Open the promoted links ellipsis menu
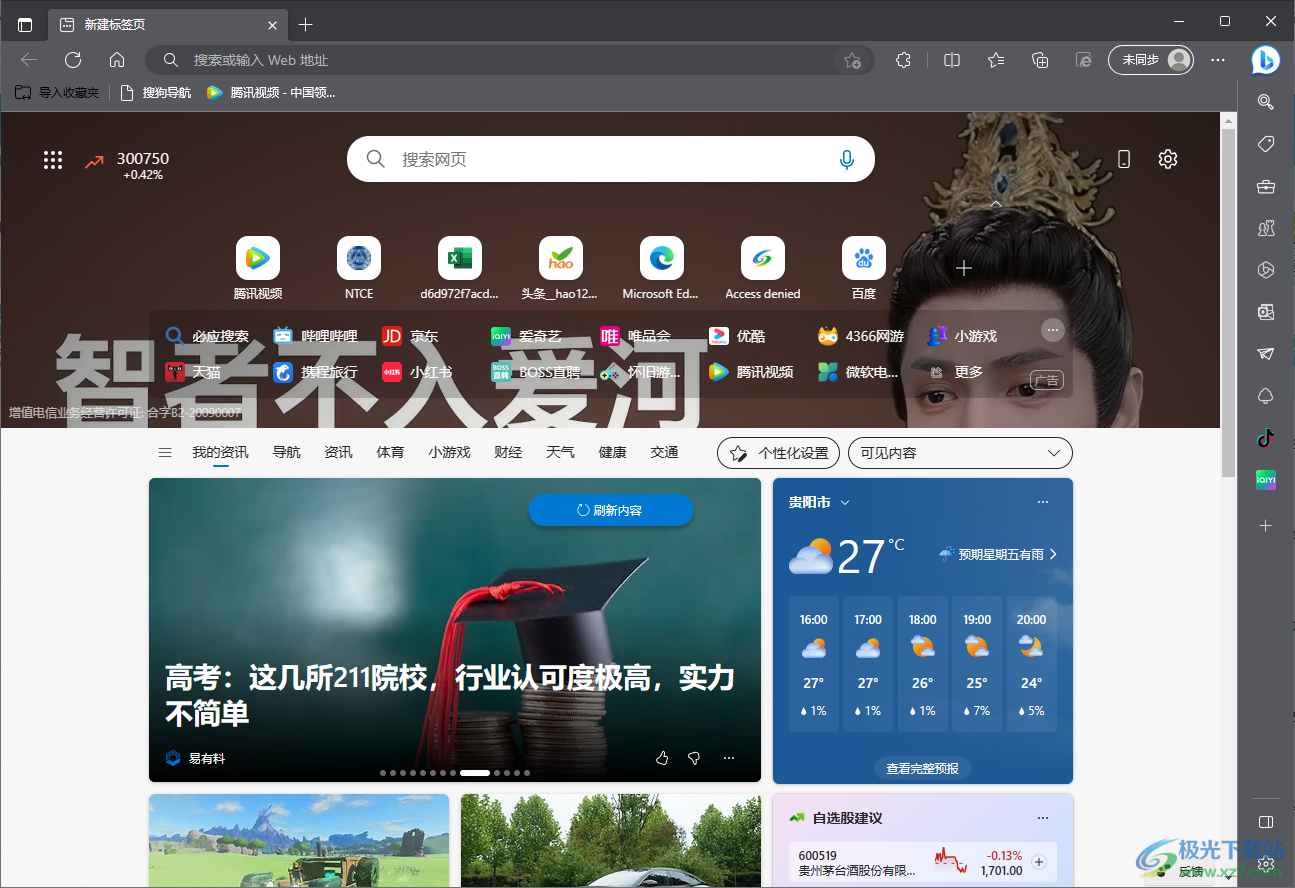1295x888 pixels. [x=1053, y=330]
